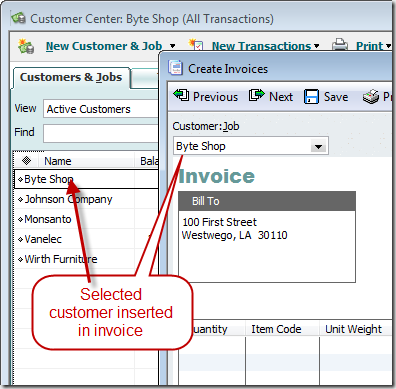Click the Bill To address box

click(x=267, y=246)
